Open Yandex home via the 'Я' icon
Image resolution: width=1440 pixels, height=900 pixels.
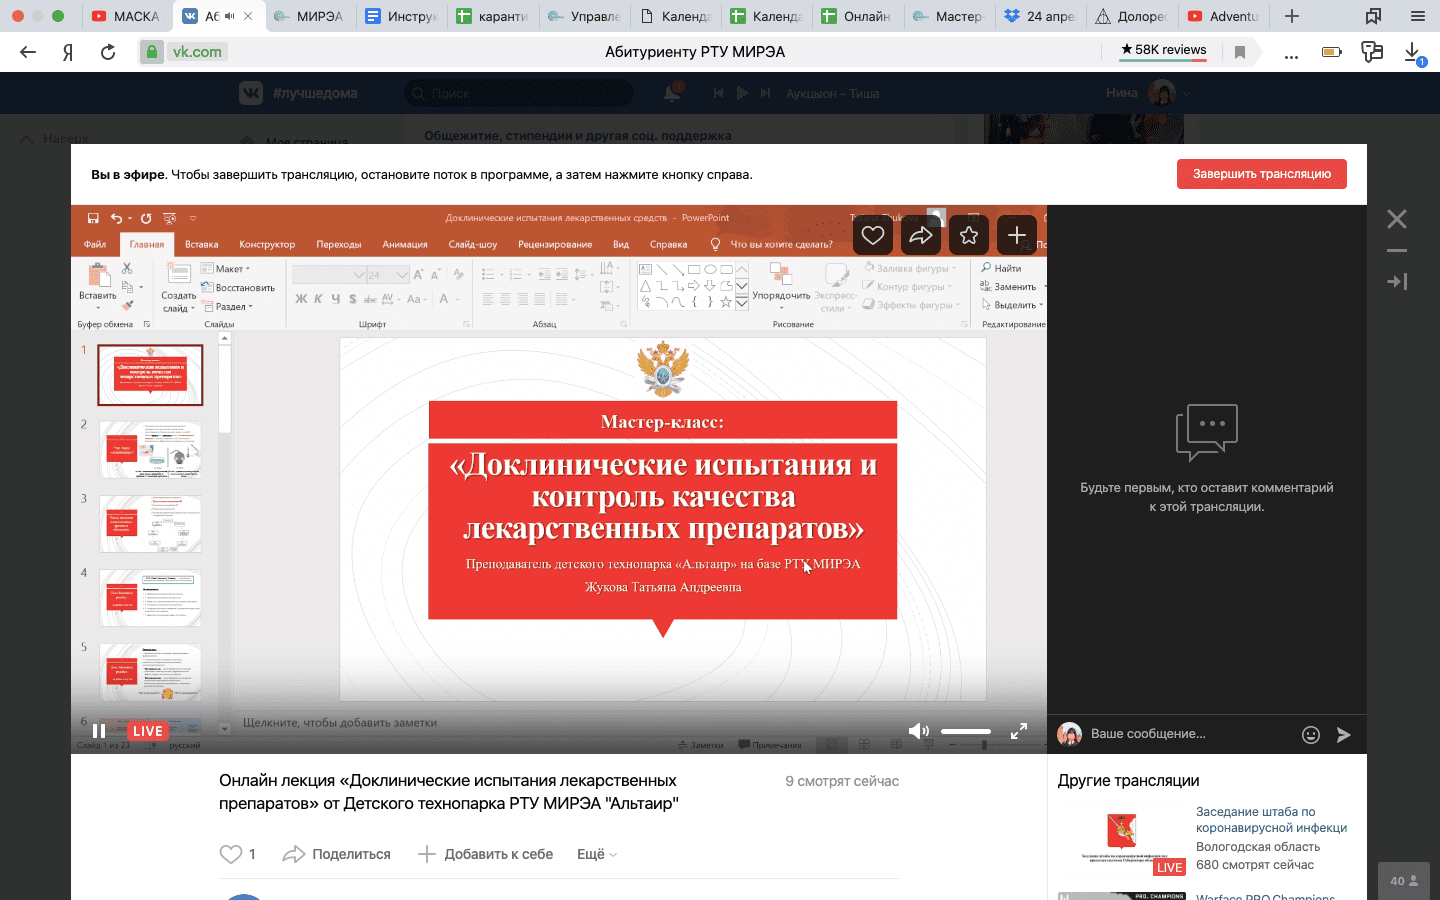[68, 52]
